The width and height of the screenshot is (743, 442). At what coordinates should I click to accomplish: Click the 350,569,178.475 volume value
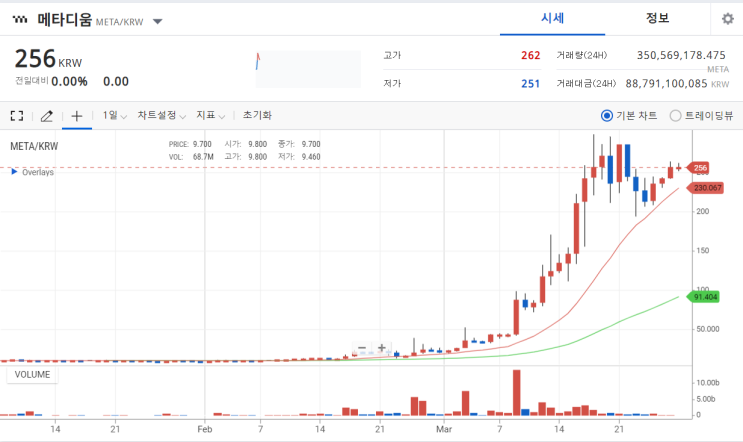(x=681, y=55)
